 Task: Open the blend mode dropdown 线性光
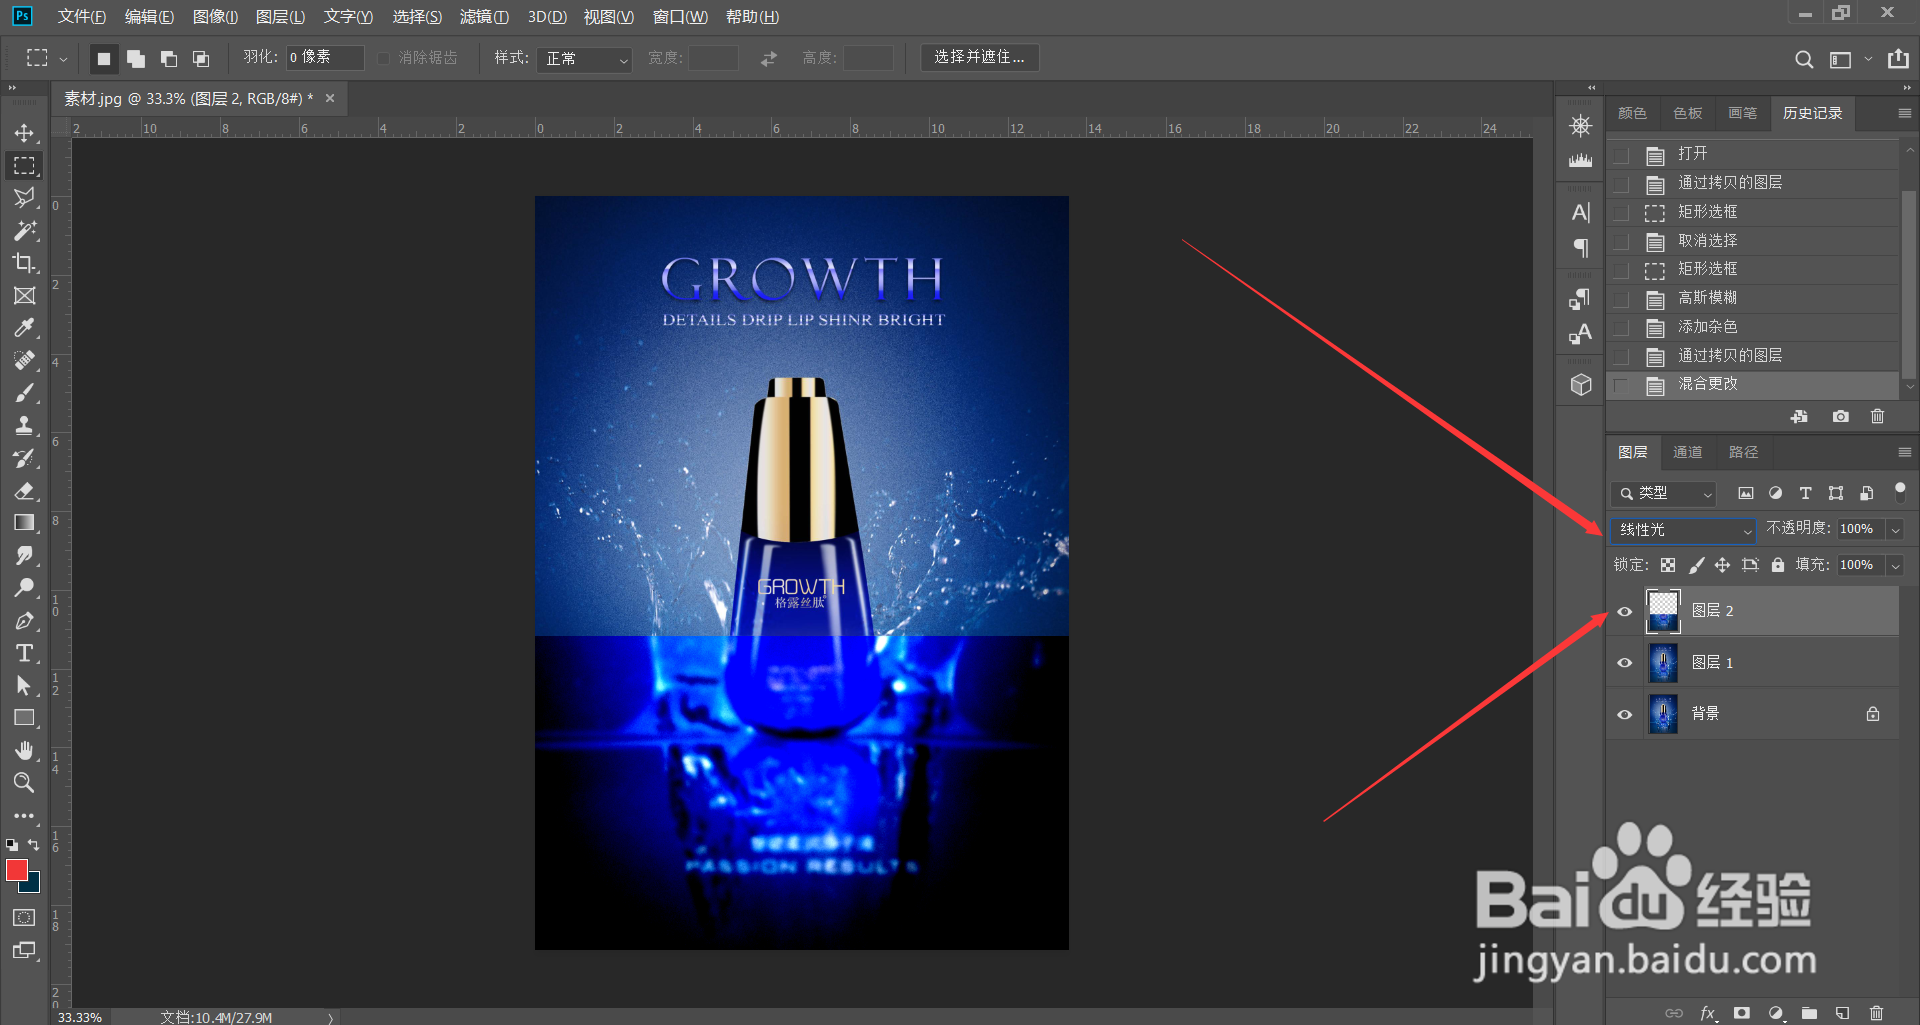point(1684,530)
